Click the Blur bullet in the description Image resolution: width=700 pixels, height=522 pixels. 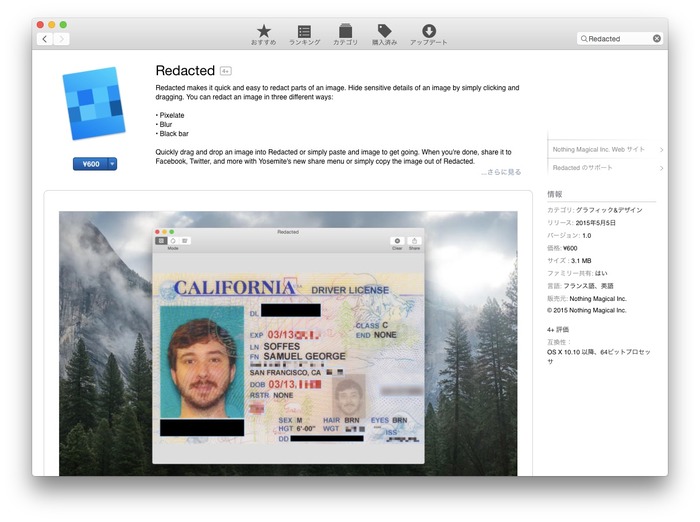pos(164,125)
